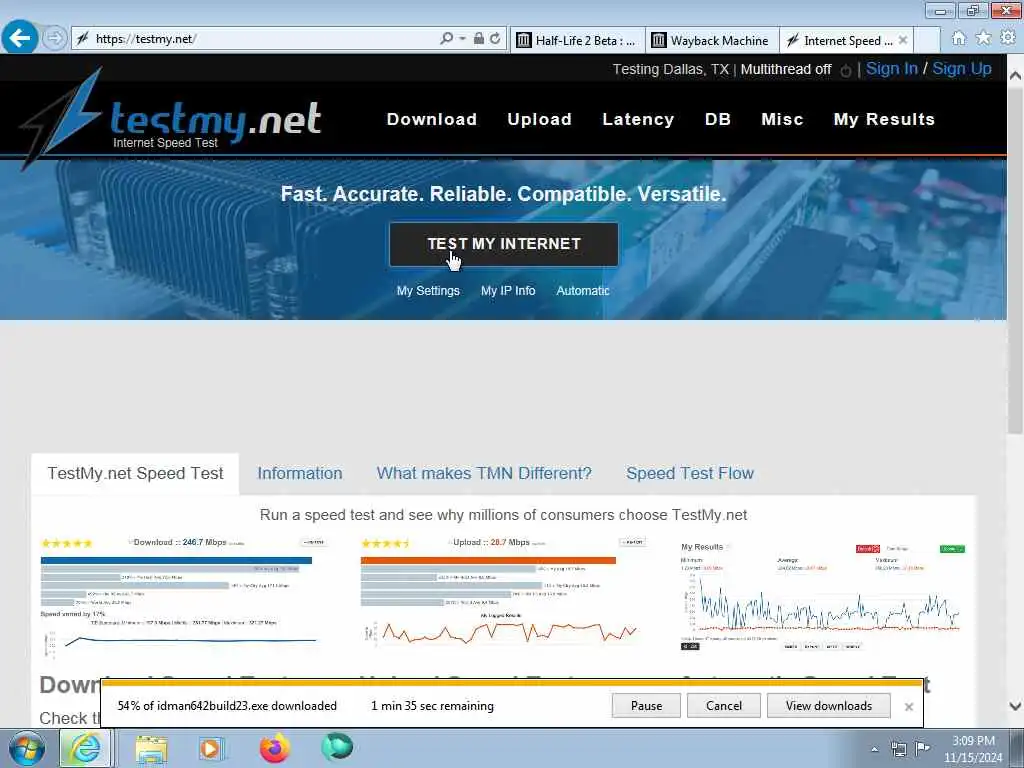Switch to the Information tab

[300, 473]
